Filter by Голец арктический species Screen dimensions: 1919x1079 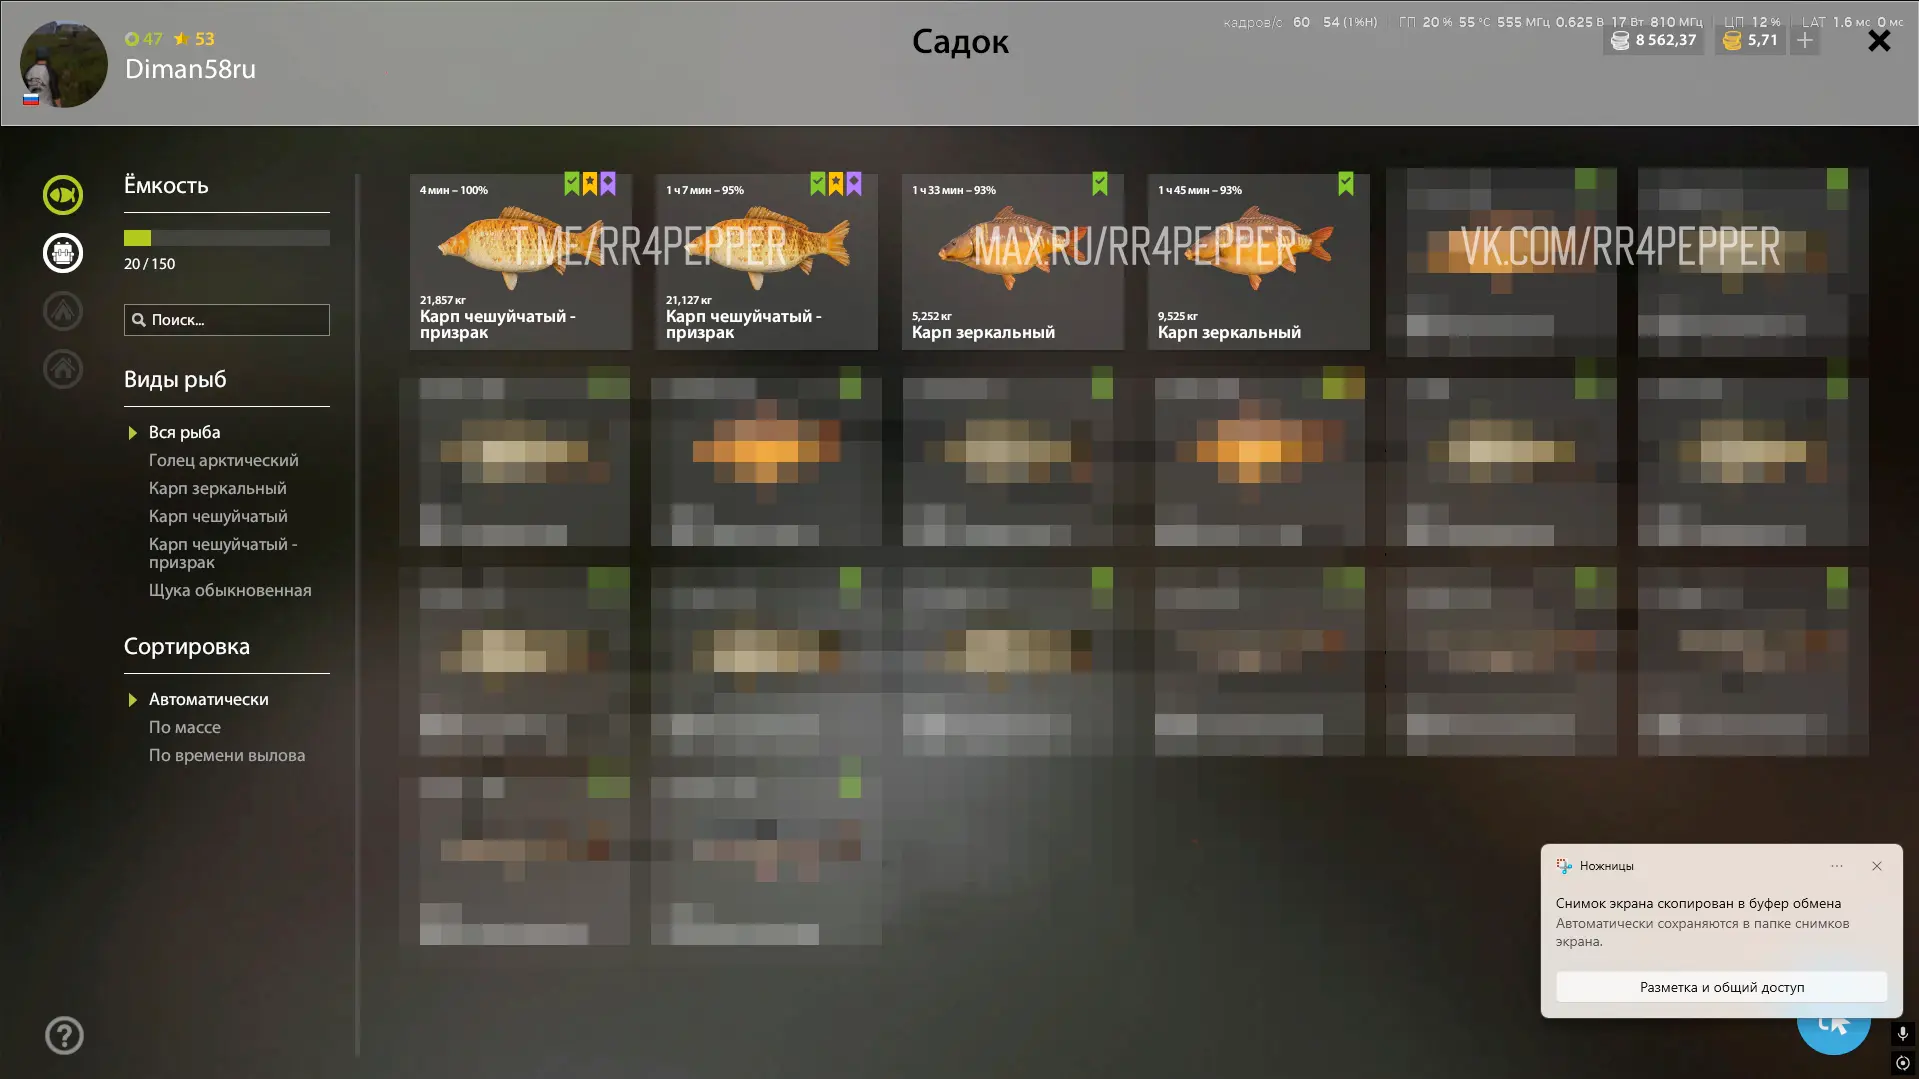coord(223,460)
